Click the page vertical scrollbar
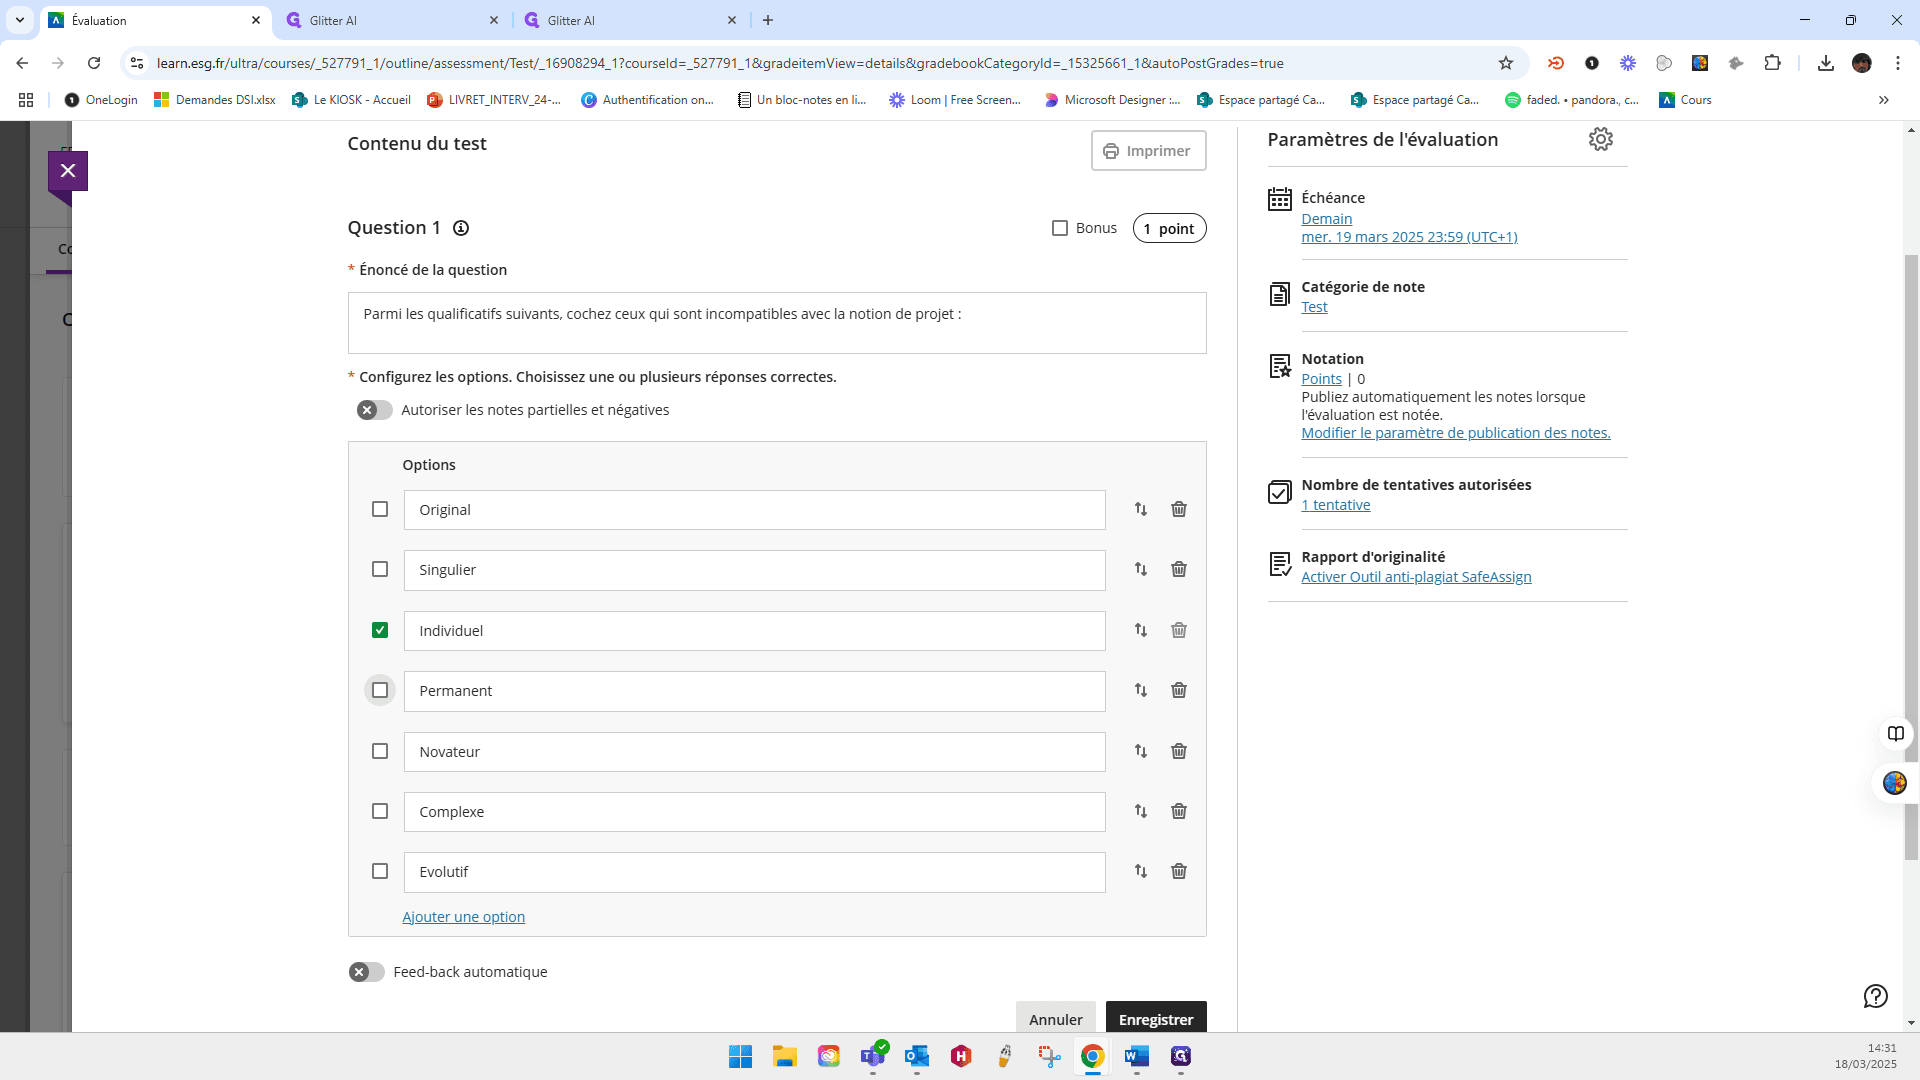The image size is (1920, 1080). pyautogui.click(x=1911, y=555)
